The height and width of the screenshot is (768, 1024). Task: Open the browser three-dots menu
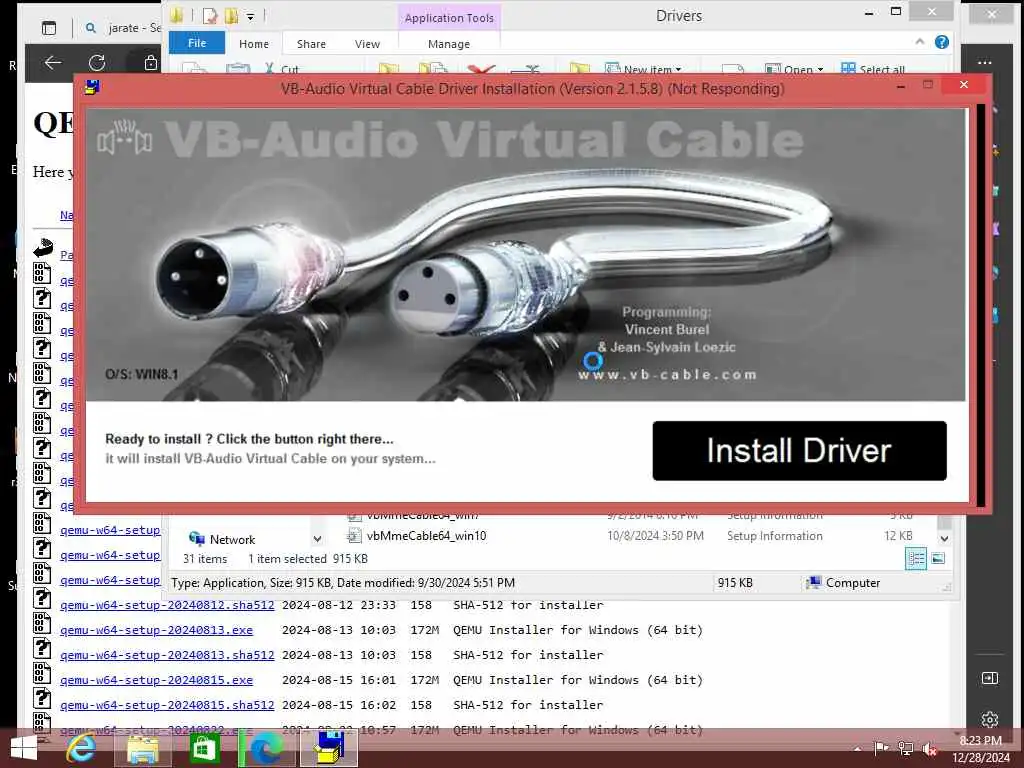click(x=985, y=63)
